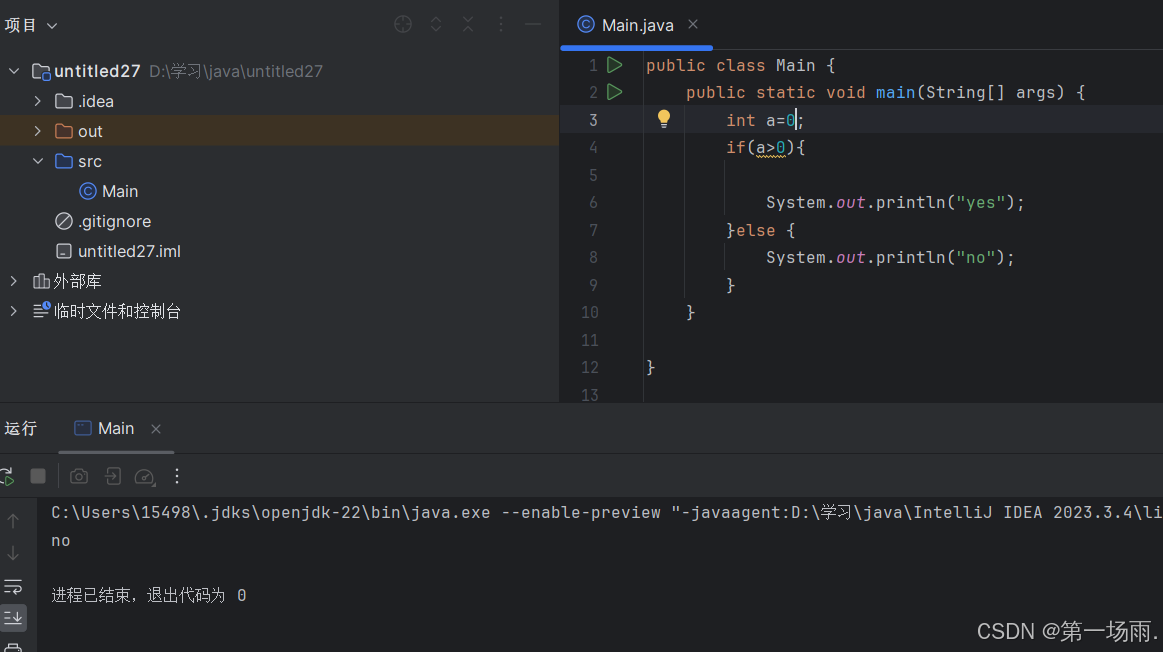
Task: Expand the .idea folder
Action: pyautogui.click(x=38, y=101)
